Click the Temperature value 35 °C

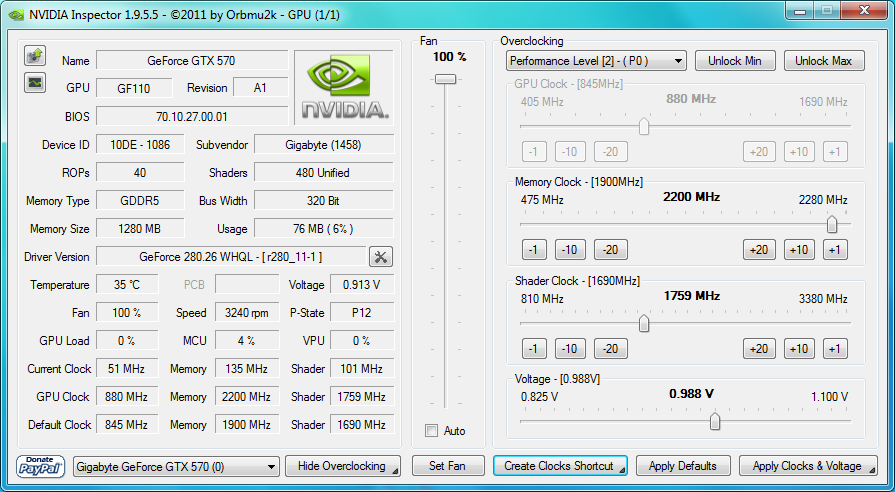pos(127,285)
